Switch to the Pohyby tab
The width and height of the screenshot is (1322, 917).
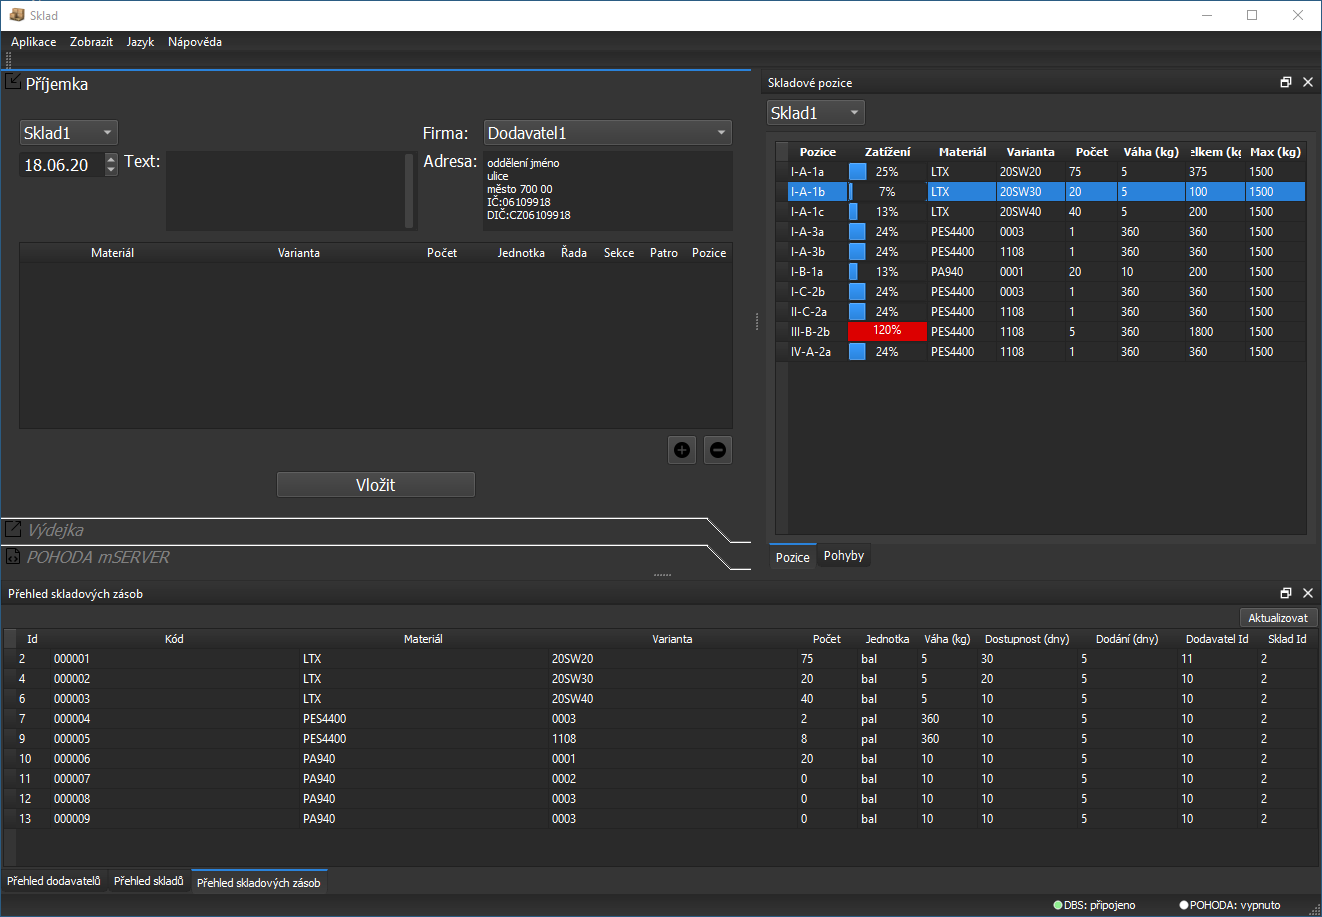coord(843,555)
